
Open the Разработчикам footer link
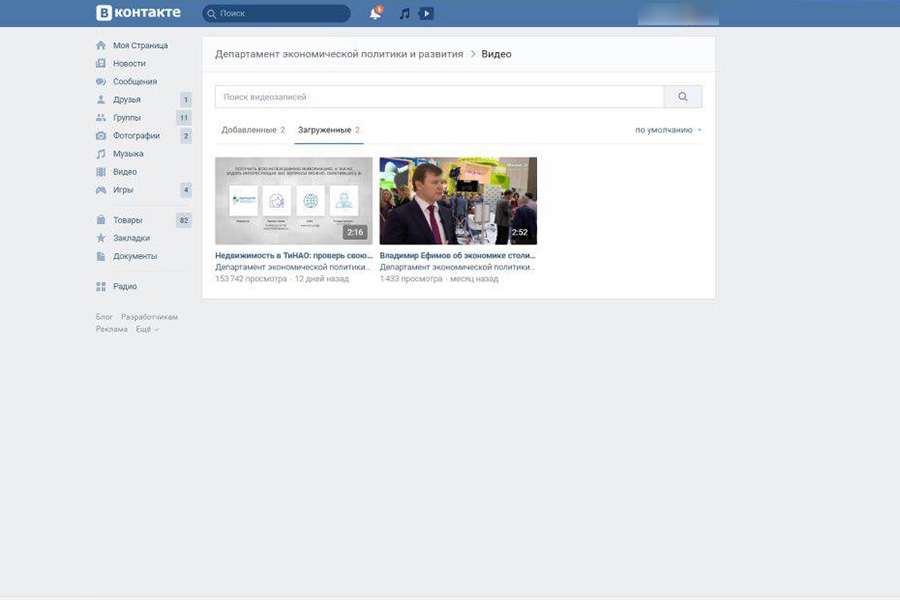tap(149, 317)
